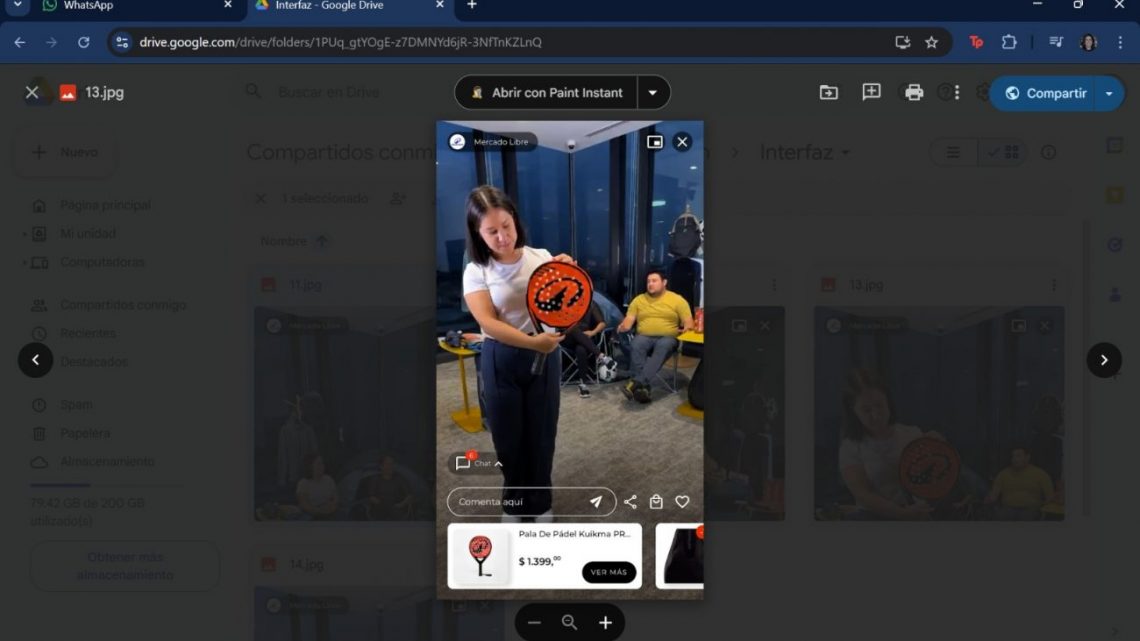Screen dimensions: 1140x641
Task: Add a comment to the image
Action: [x=870, y=91]
